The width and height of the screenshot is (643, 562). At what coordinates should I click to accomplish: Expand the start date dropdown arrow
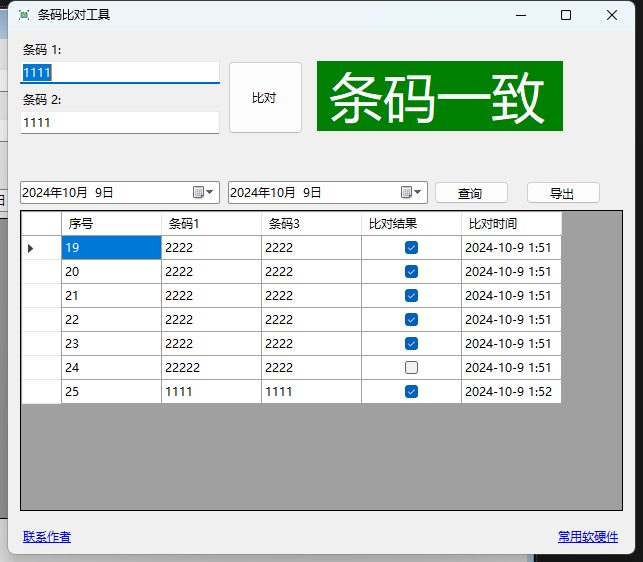coord(210,192)
